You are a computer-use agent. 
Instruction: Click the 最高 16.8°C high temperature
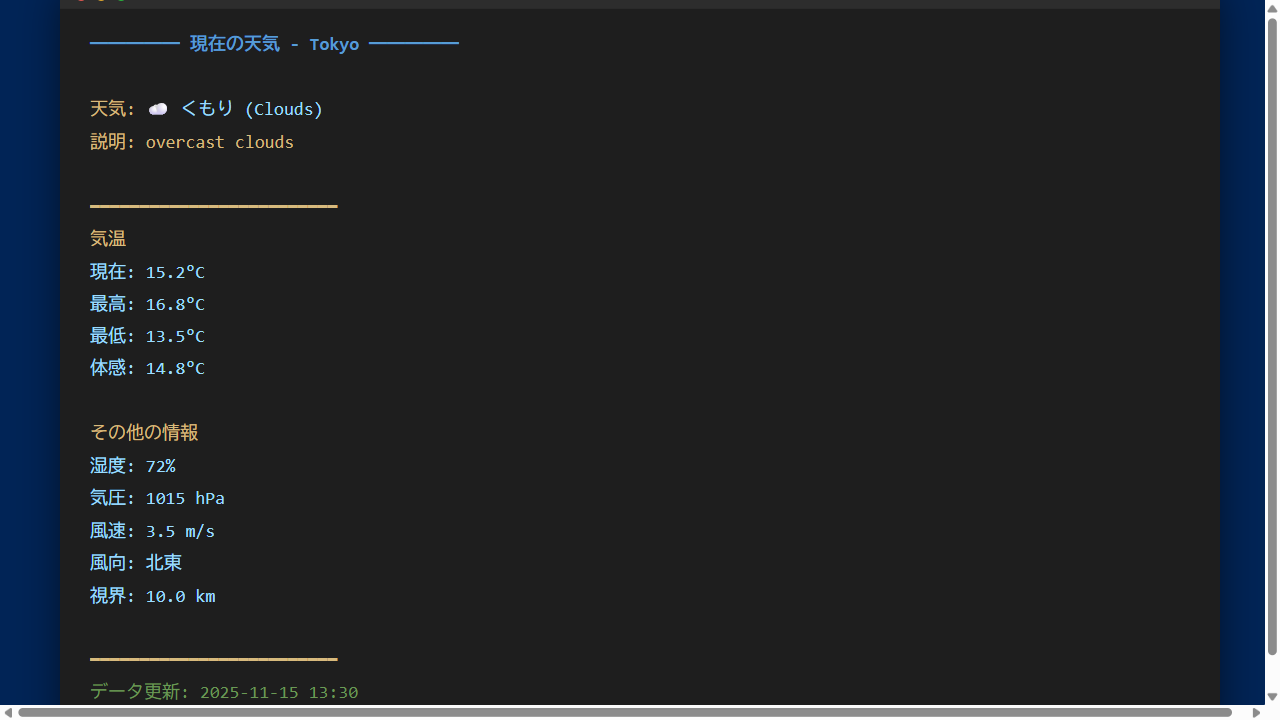tap(175, 304)
